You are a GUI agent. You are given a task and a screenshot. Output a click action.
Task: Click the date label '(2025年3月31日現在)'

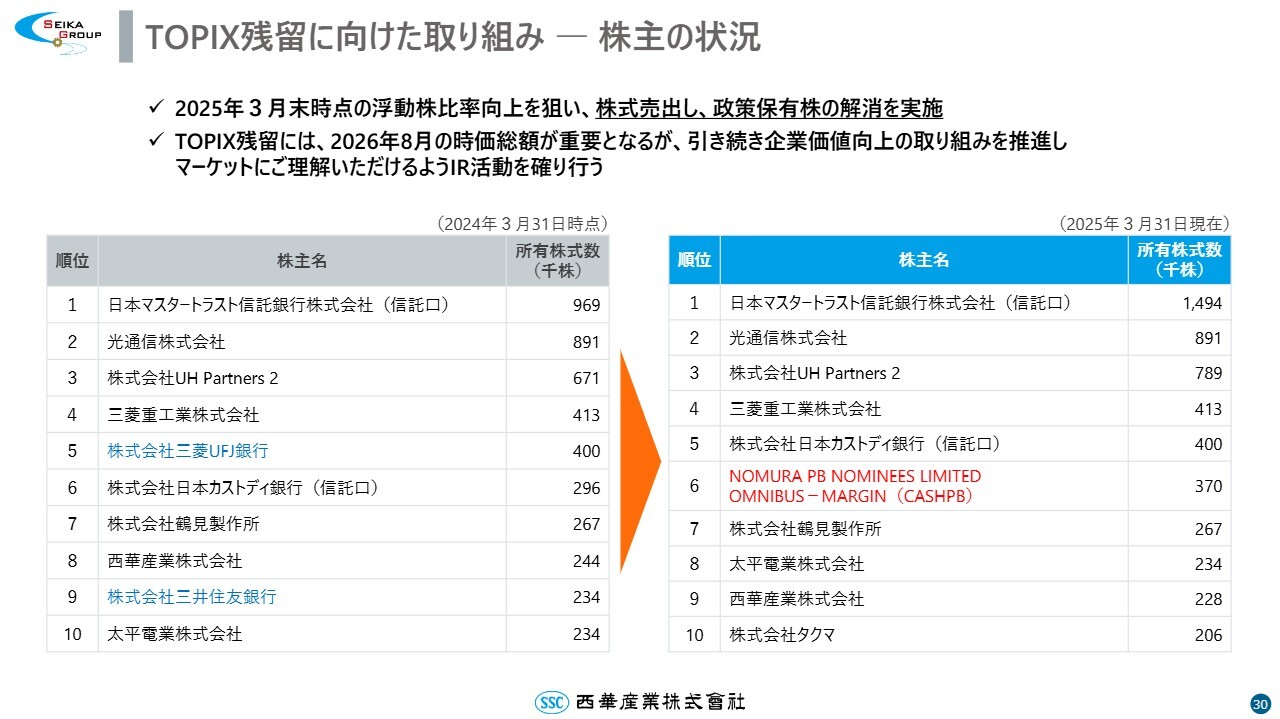(1144, 224)
